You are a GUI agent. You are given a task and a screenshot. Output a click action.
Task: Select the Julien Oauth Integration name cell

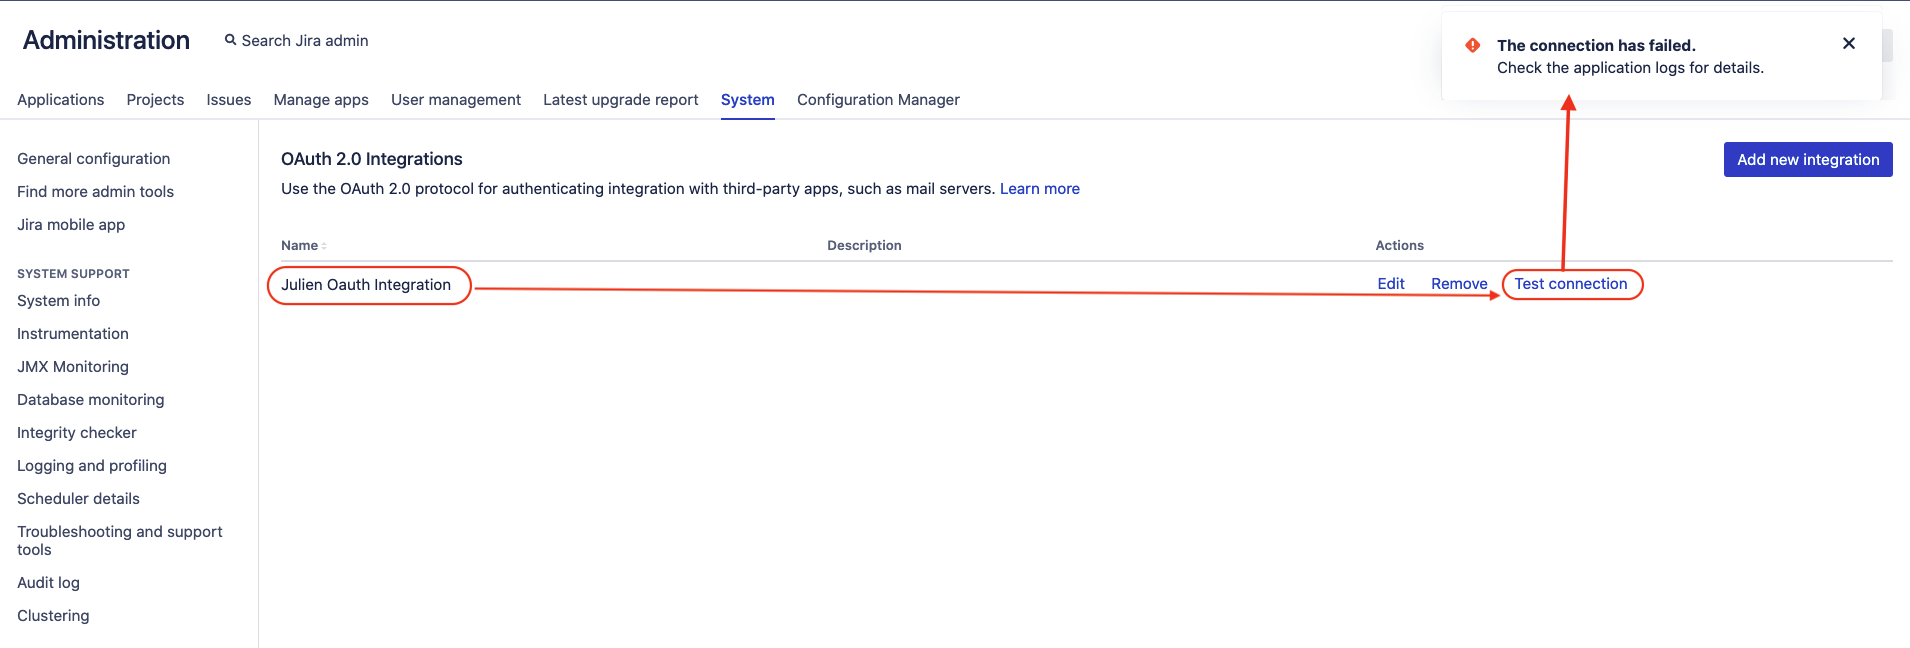(x=366, y=285)
